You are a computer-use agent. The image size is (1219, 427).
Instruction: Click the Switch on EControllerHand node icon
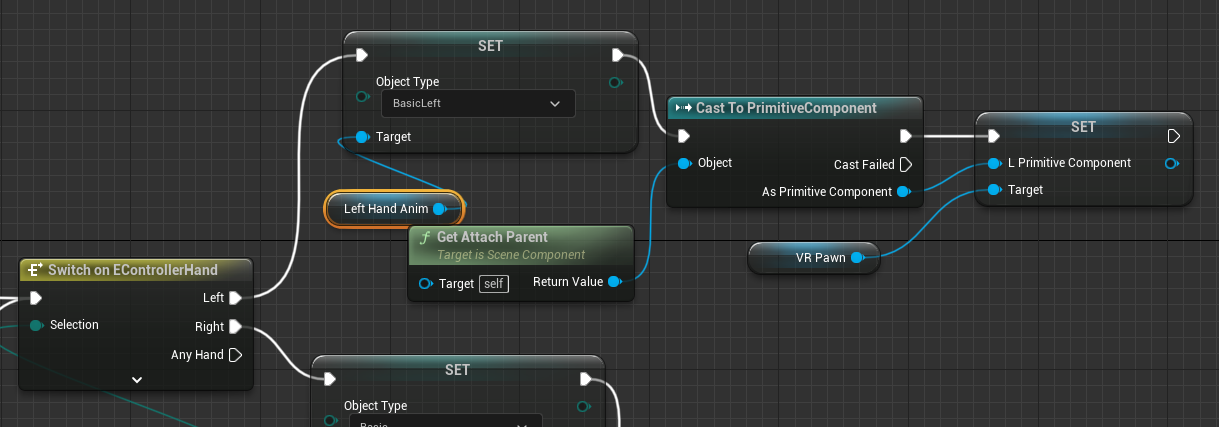coord(35,270)
